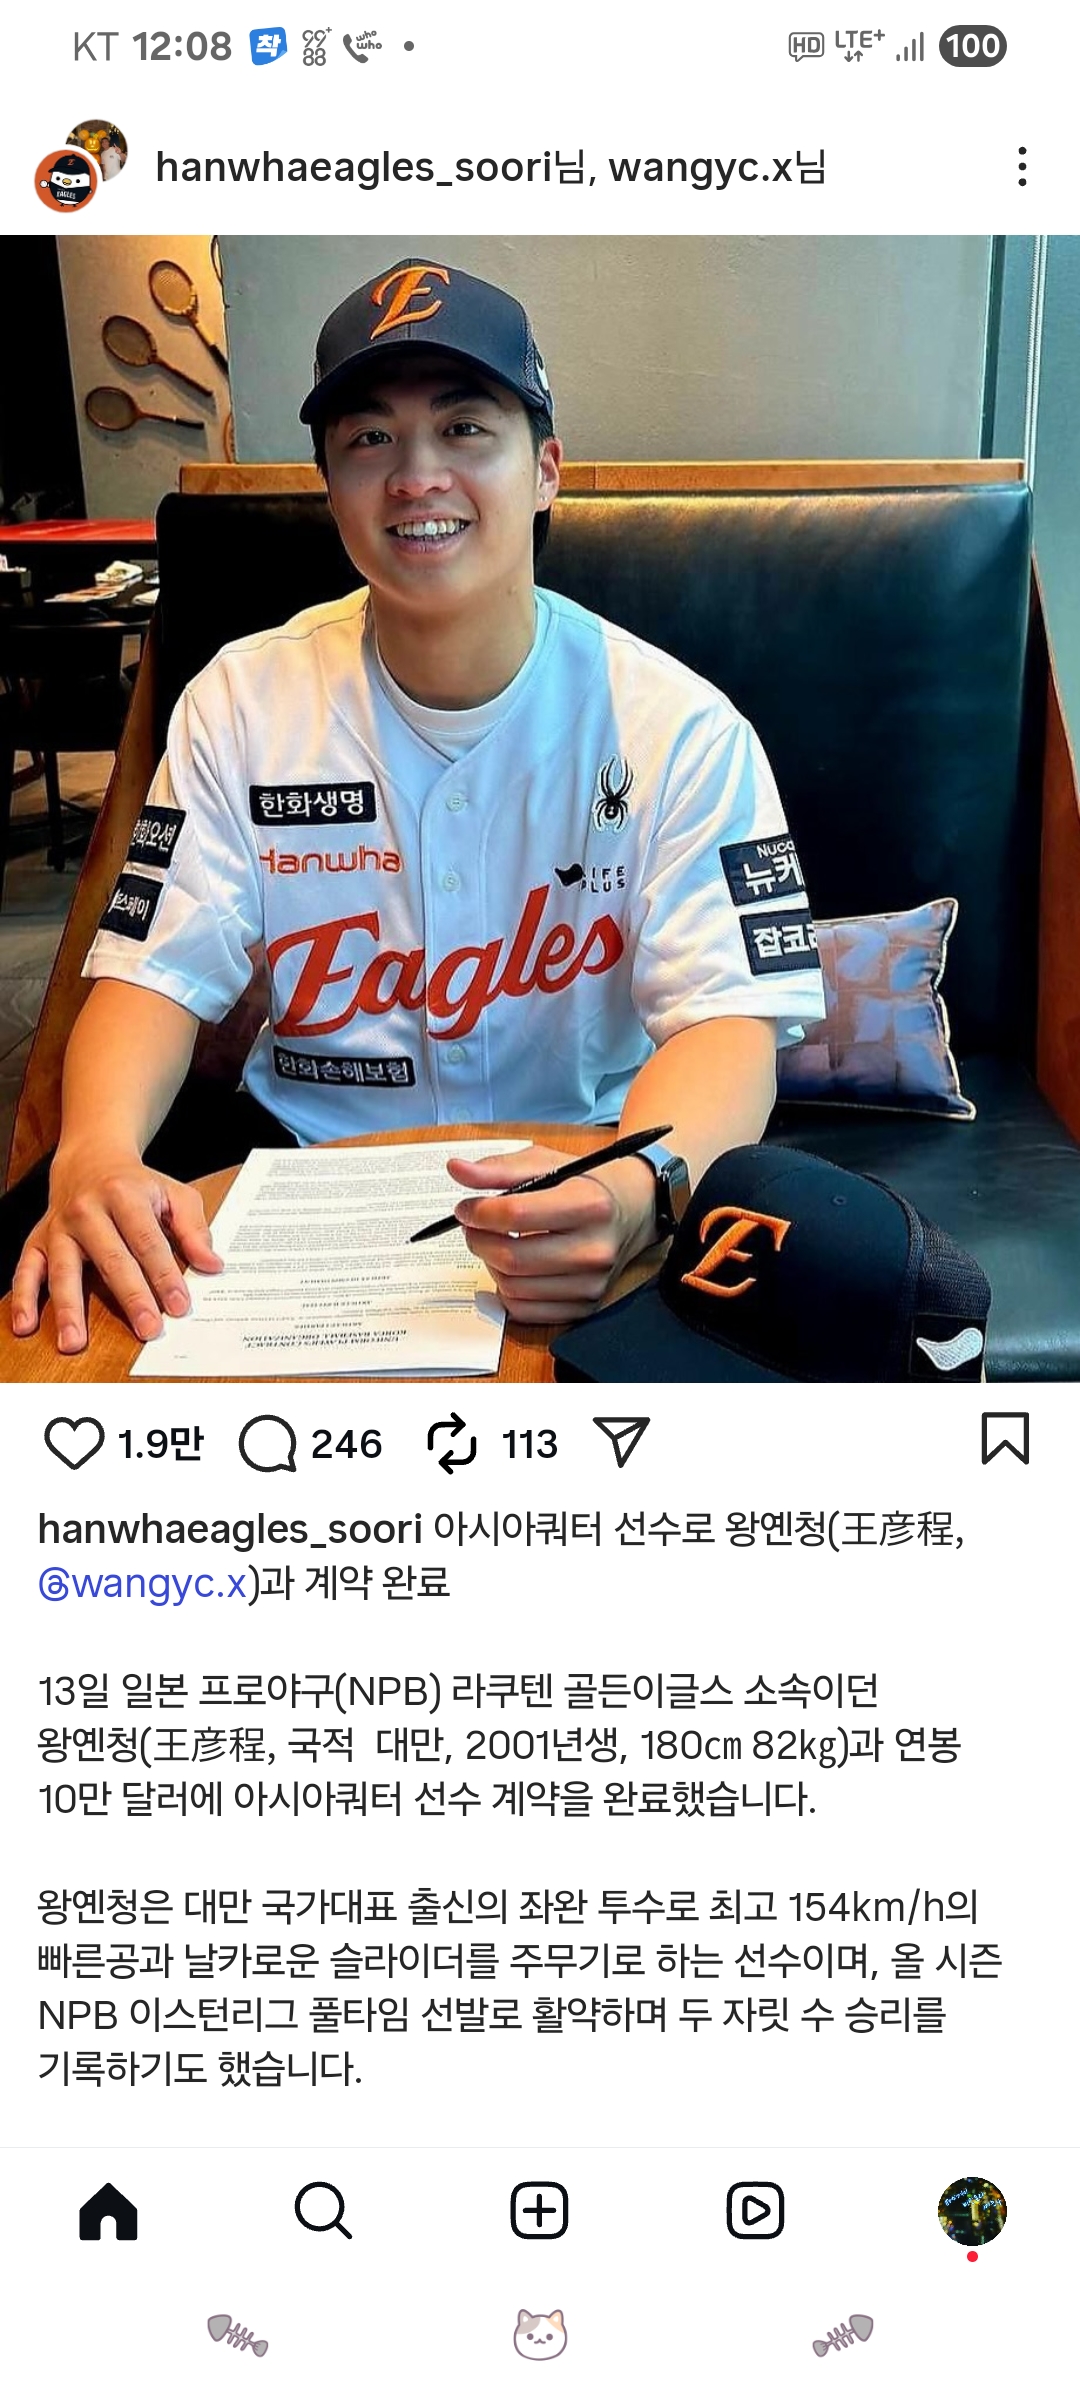Open Search tab with magnifier icon
1080x2400 pixels.
[x=323, y=2210]
